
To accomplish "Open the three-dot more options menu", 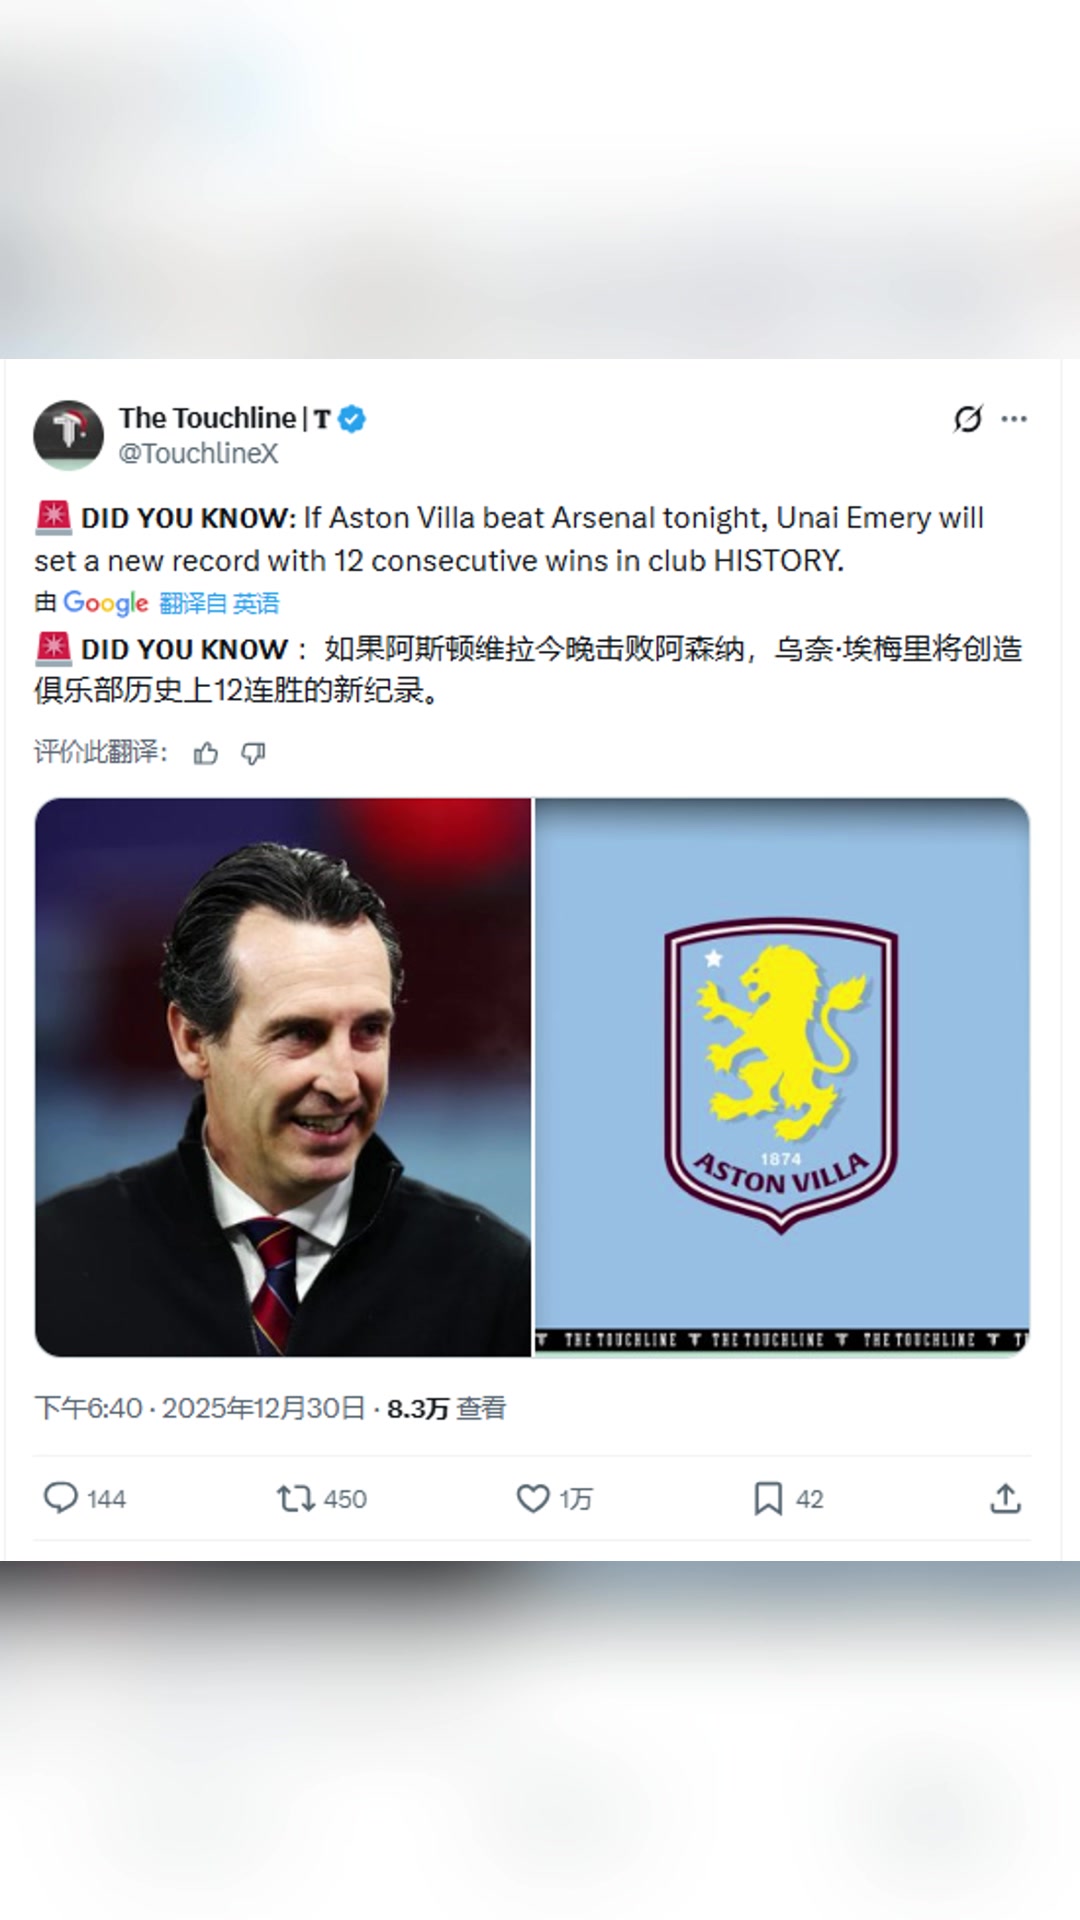I will click(x=1014, y=419).
